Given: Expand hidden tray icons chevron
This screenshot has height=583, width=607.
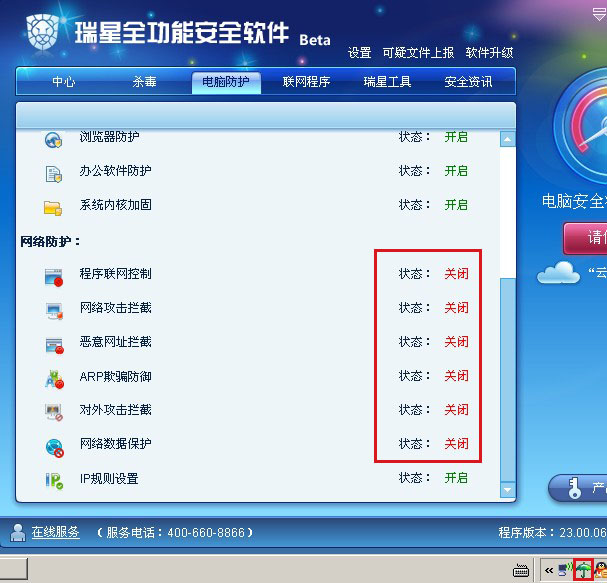Looking at the screenshot, I should 549,570.
